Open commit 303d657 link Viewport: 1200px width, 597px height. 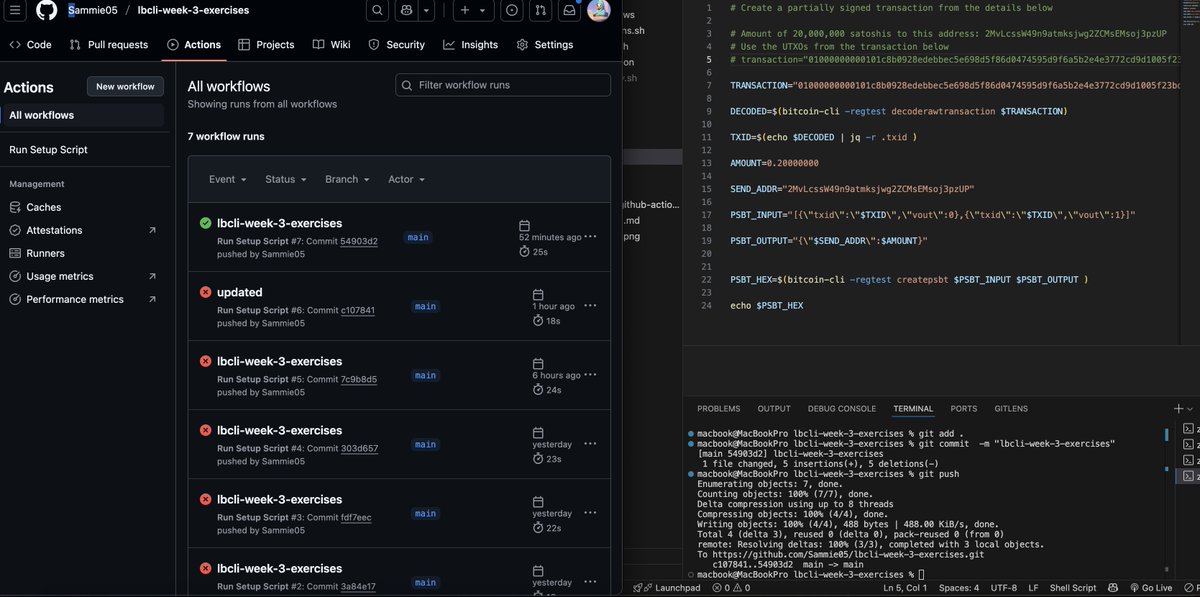pos(359,448)
